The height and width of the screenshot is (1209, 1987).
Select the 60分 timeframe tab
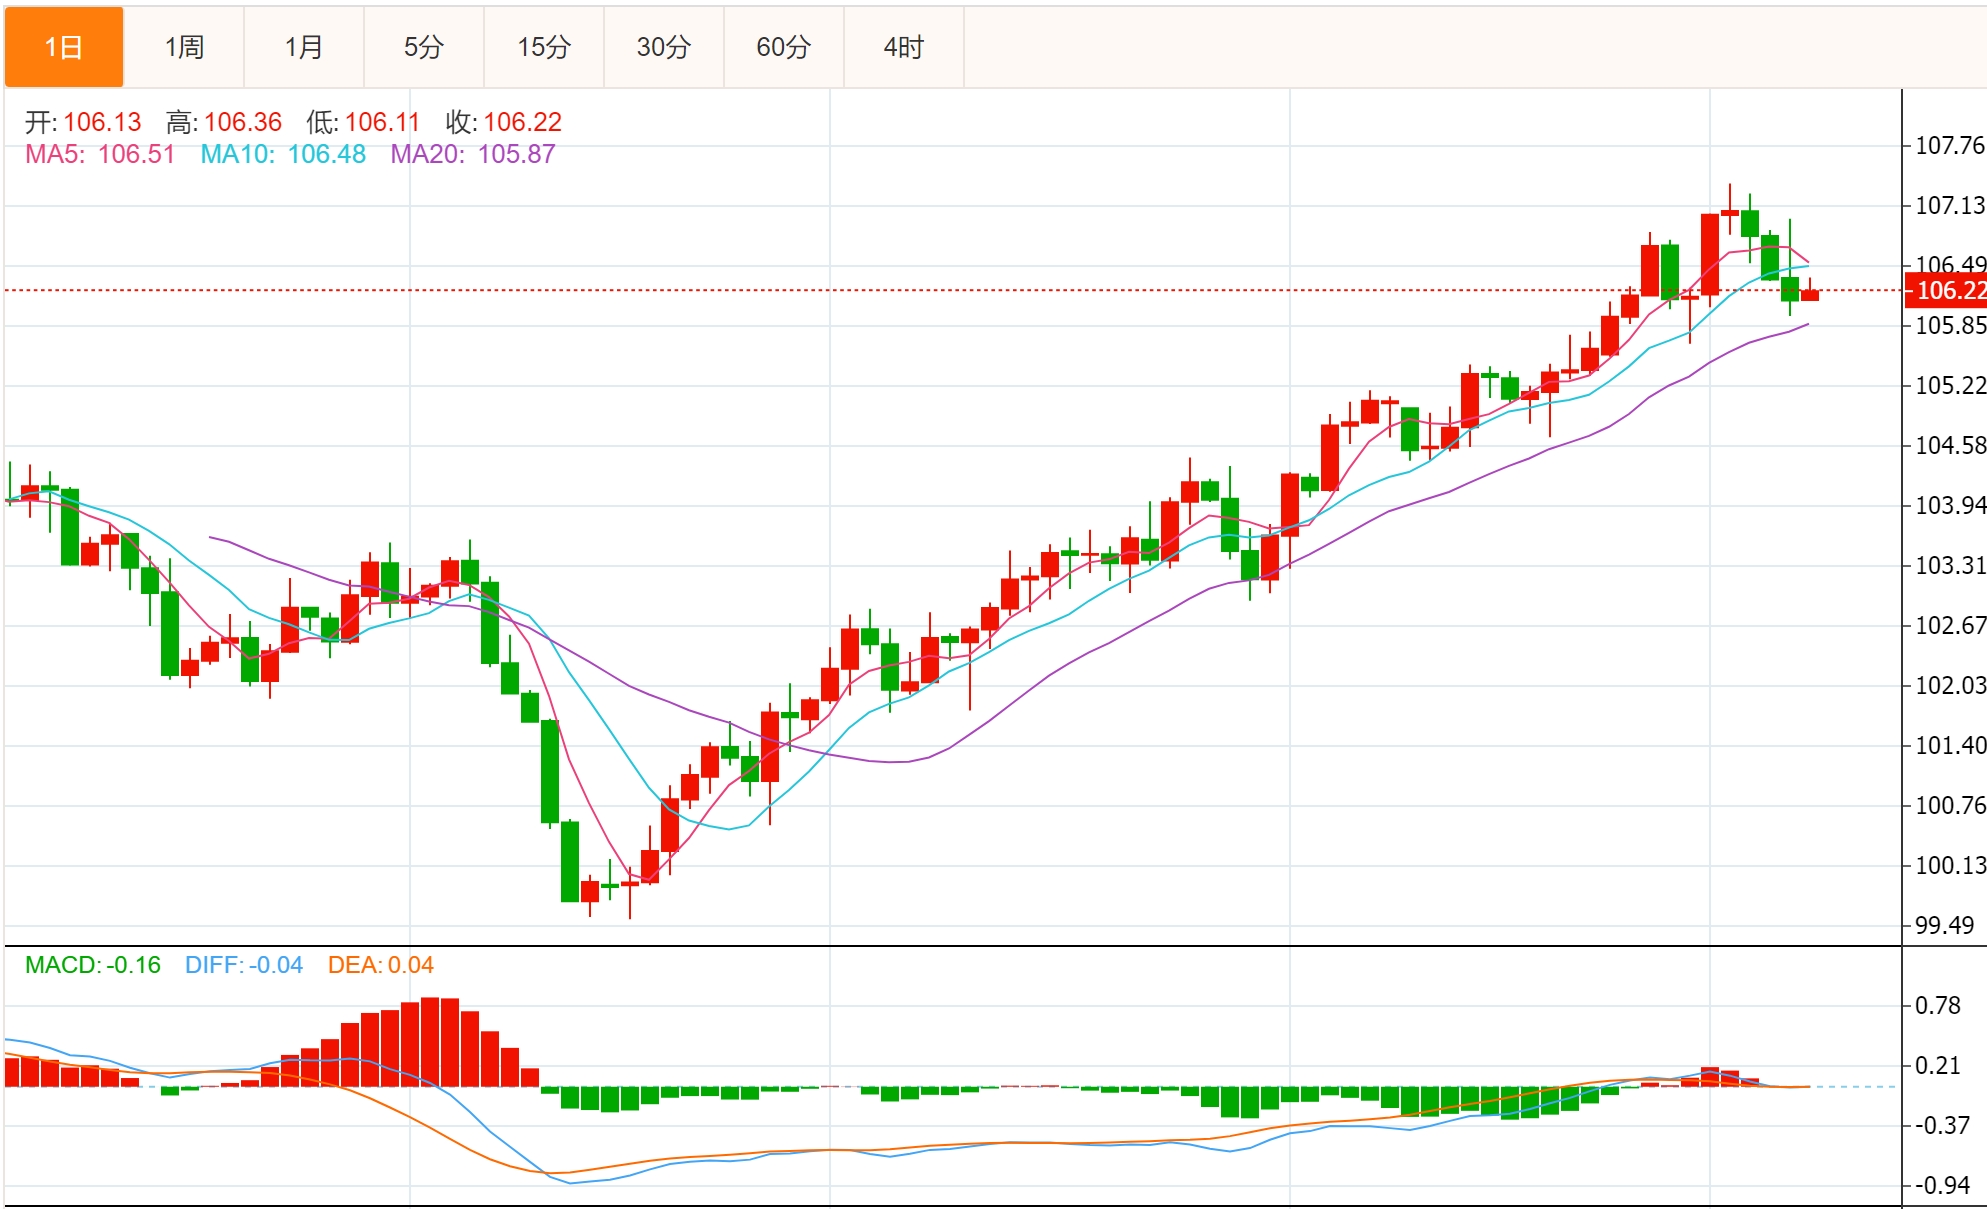[x=784, y=47]
